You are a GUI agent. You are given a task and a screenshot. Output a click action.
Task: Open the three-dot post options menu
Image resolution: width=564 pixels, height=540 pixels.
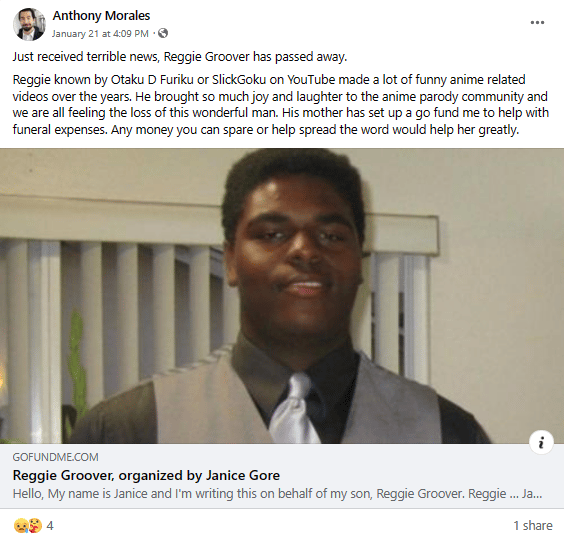pos(537,23)
